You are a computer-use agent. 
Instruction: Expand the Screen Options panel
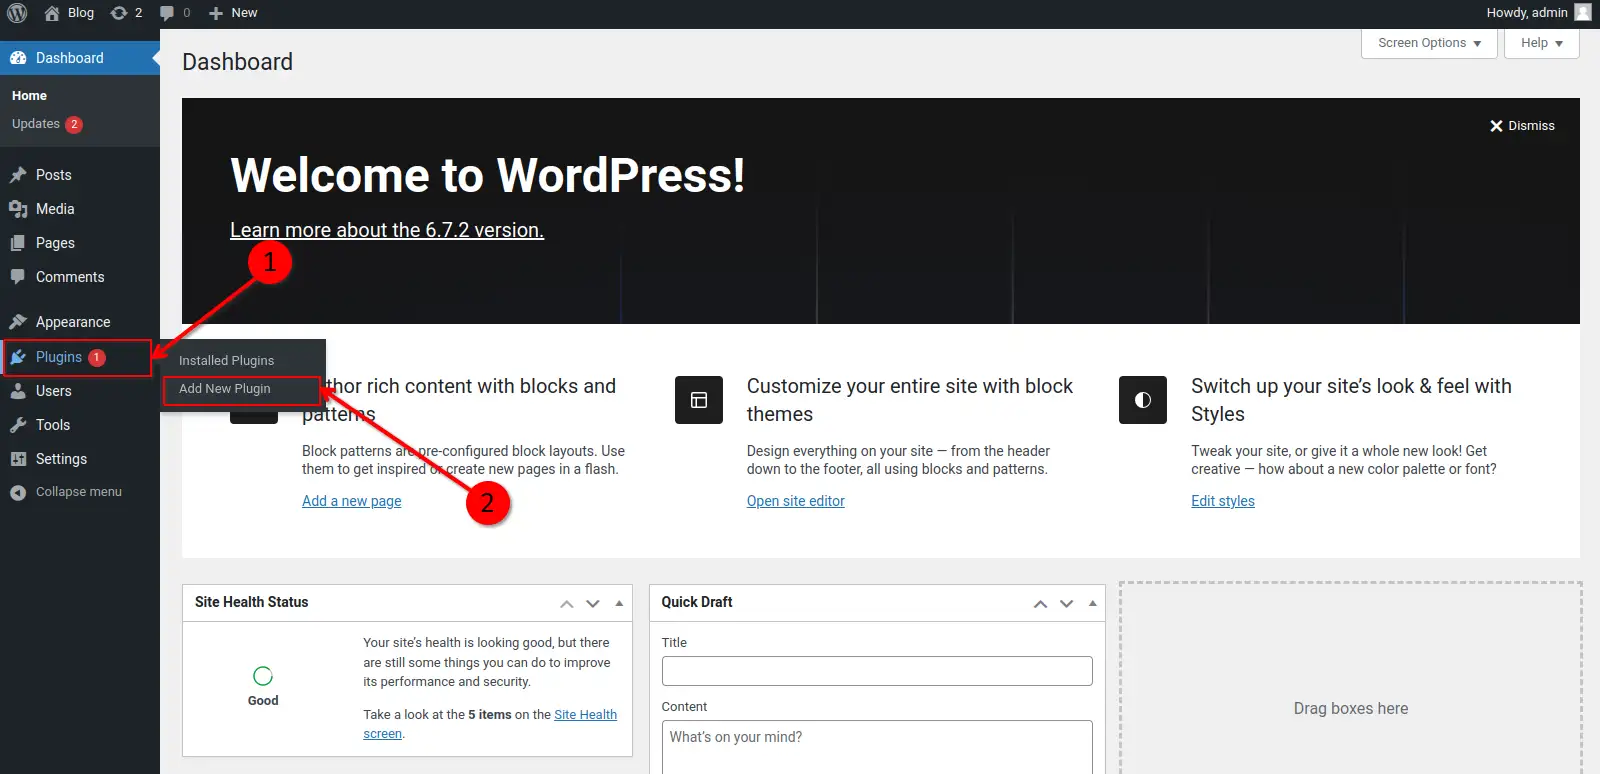[x=1429, y=43]
